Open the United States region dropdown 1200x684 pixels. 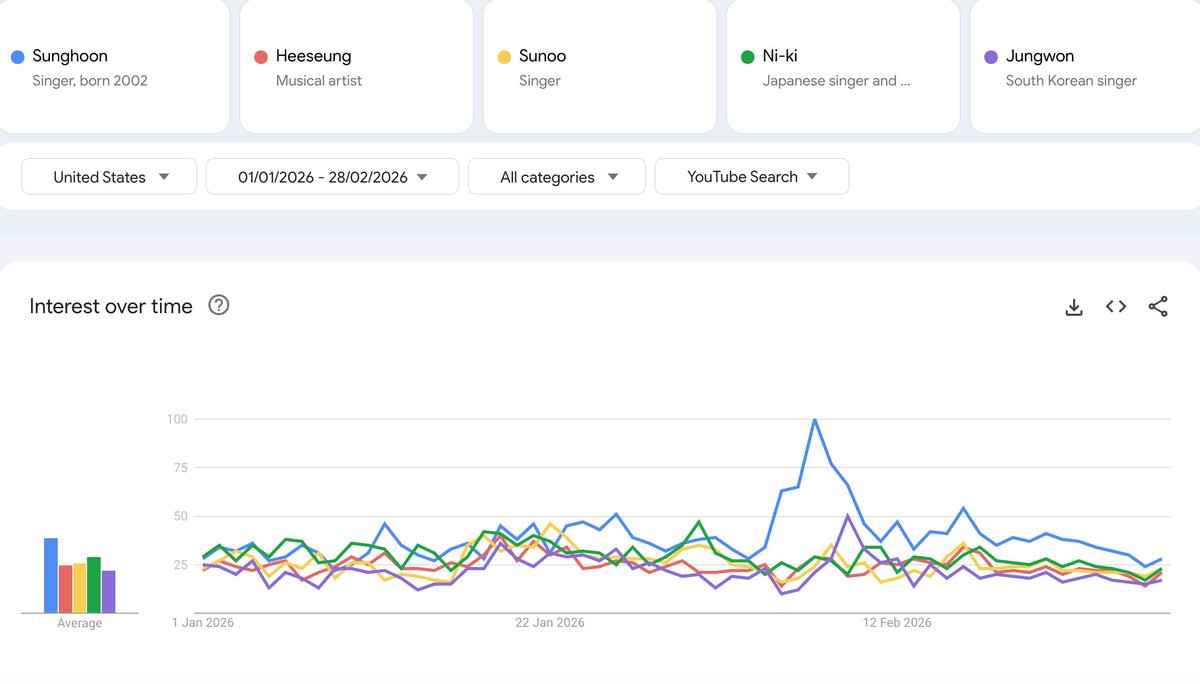(x=108, y=176)
